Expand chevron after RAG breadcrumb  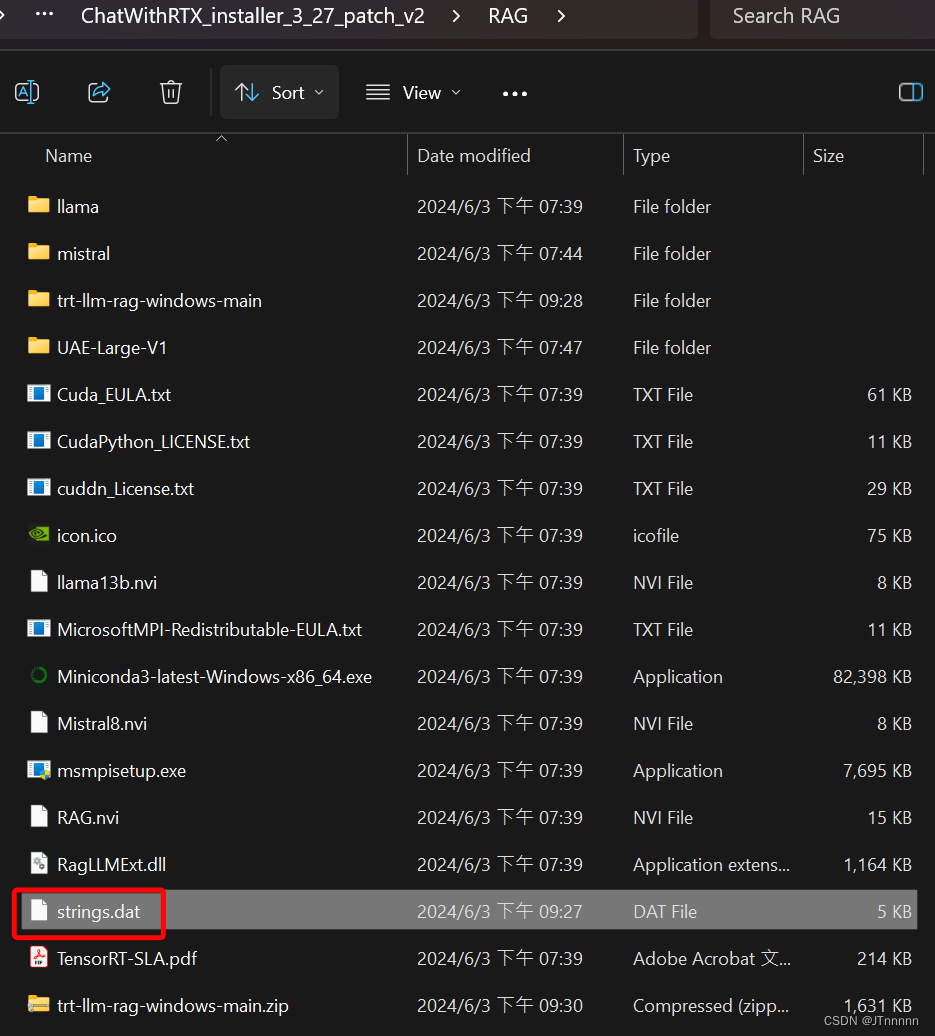(561, 16)
